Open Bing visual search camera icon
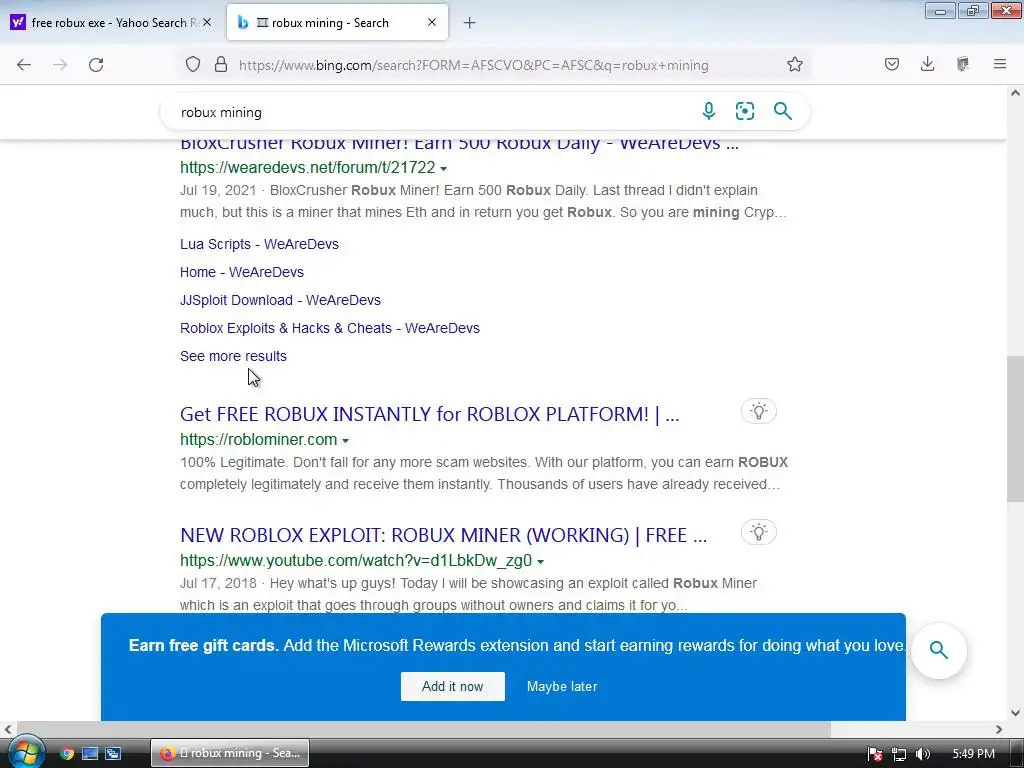The image size is (1024, 768). pos(744,112)
